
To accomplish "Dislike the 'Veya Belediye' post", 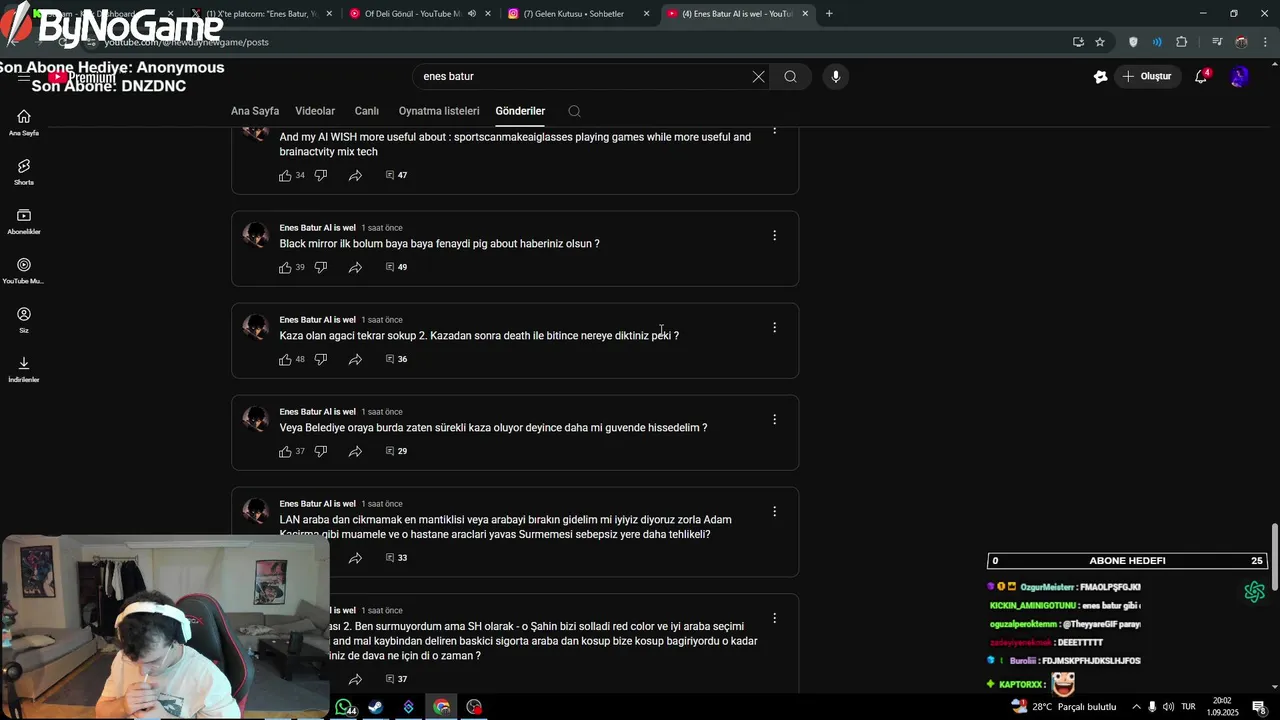I will click(321, 451).
